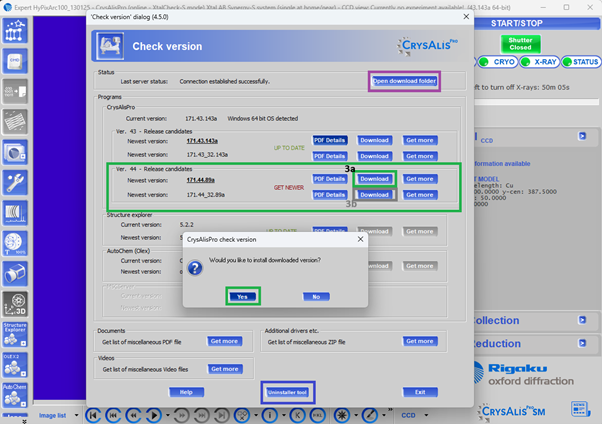Open the wrench service tools icon
602x424 pixels.
click(x=15, y=182)
